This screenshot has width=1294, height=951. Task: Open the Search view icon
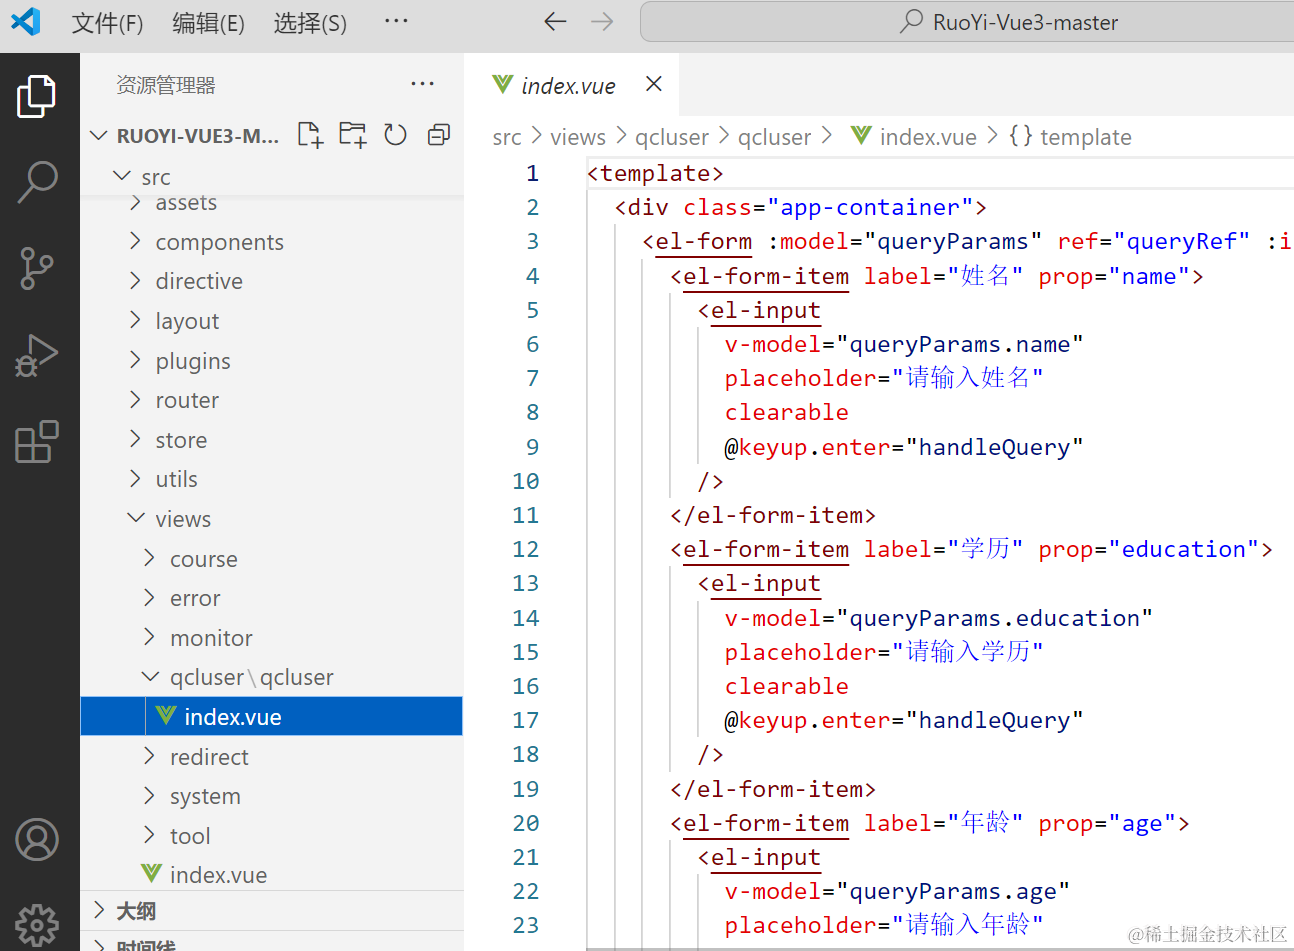tap(37, 182)
